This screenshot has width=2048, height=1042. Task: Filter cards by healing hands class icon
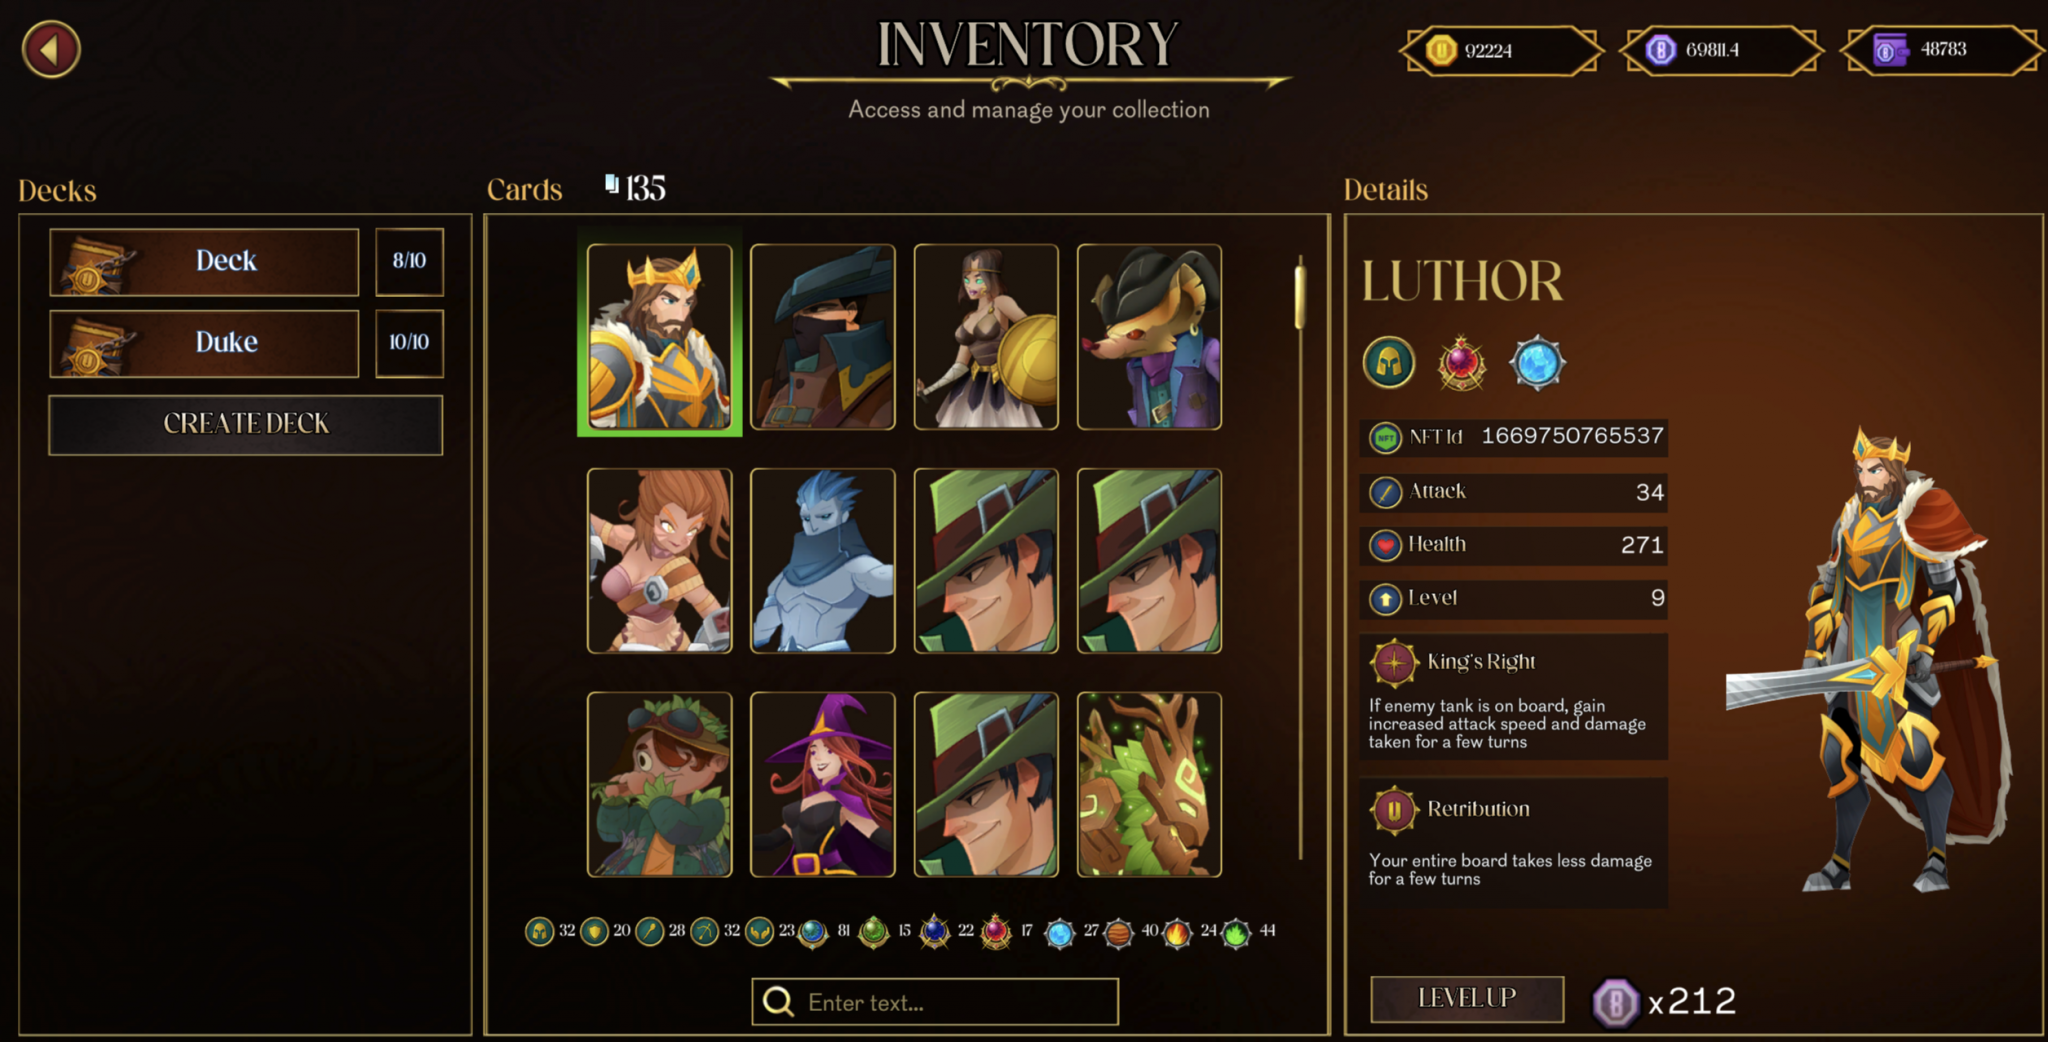[760, 932]
